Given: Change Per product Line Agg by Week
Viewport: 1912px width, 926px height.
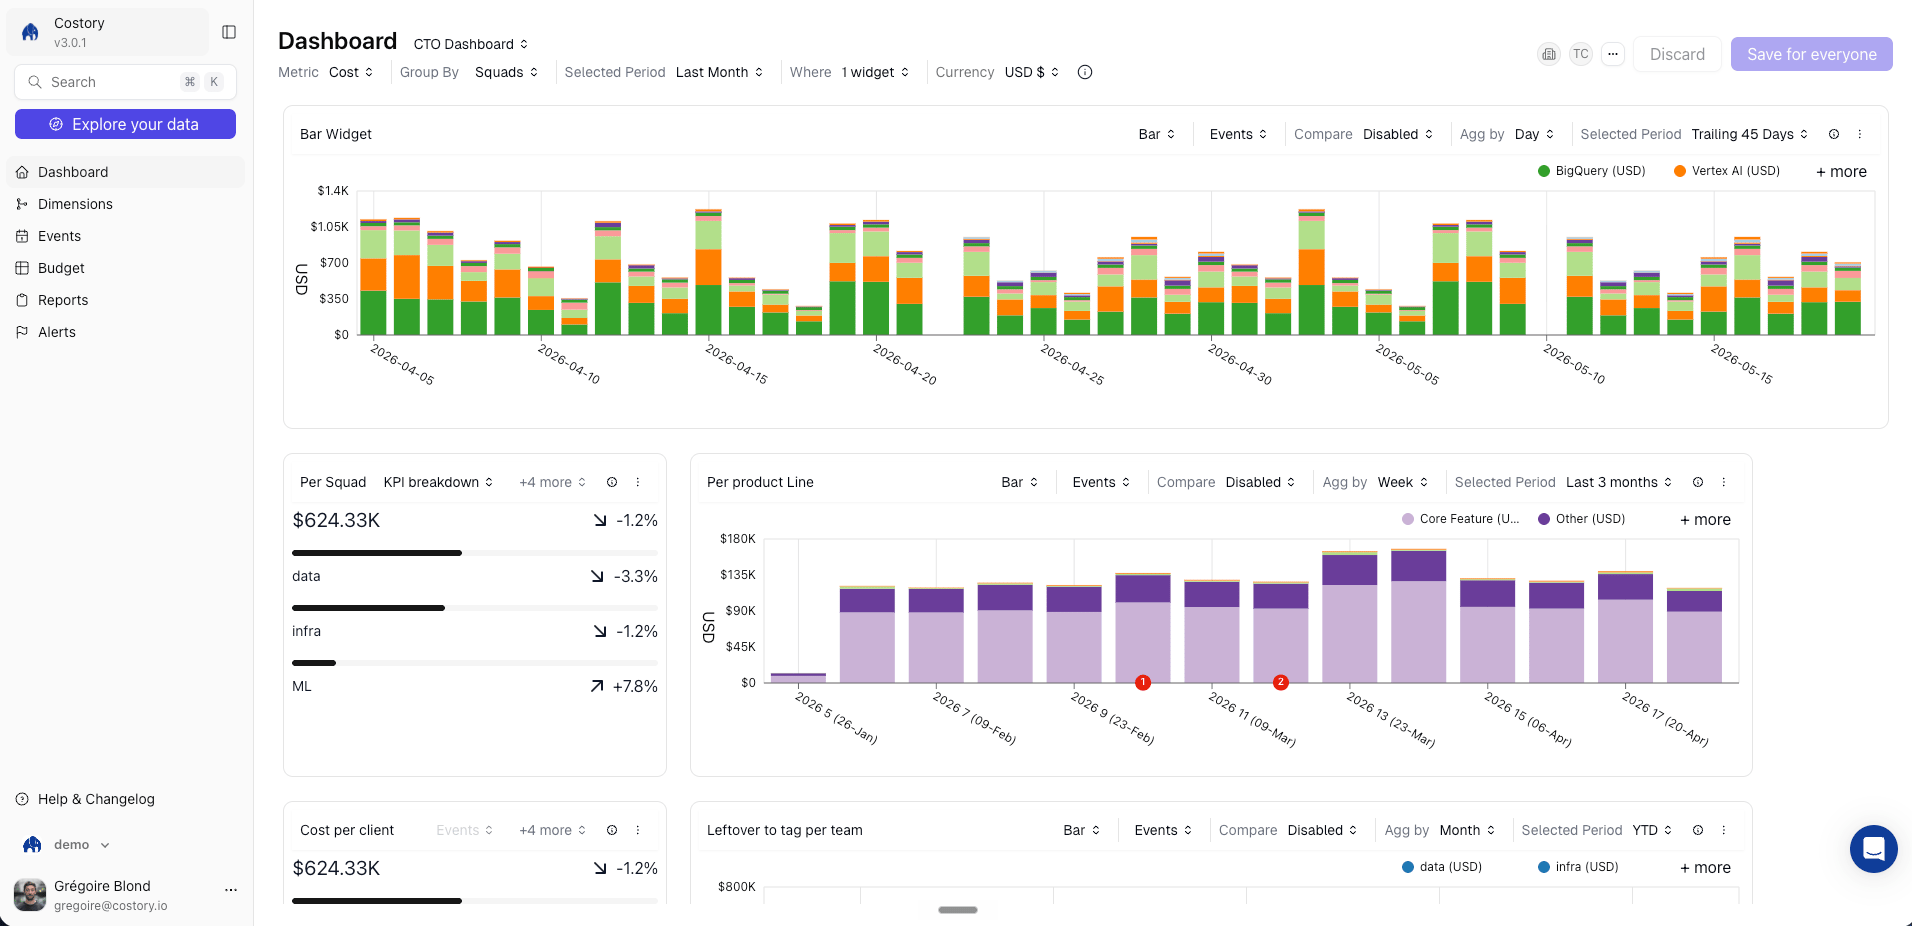Looking at the screenshot, I should 1403,482.
